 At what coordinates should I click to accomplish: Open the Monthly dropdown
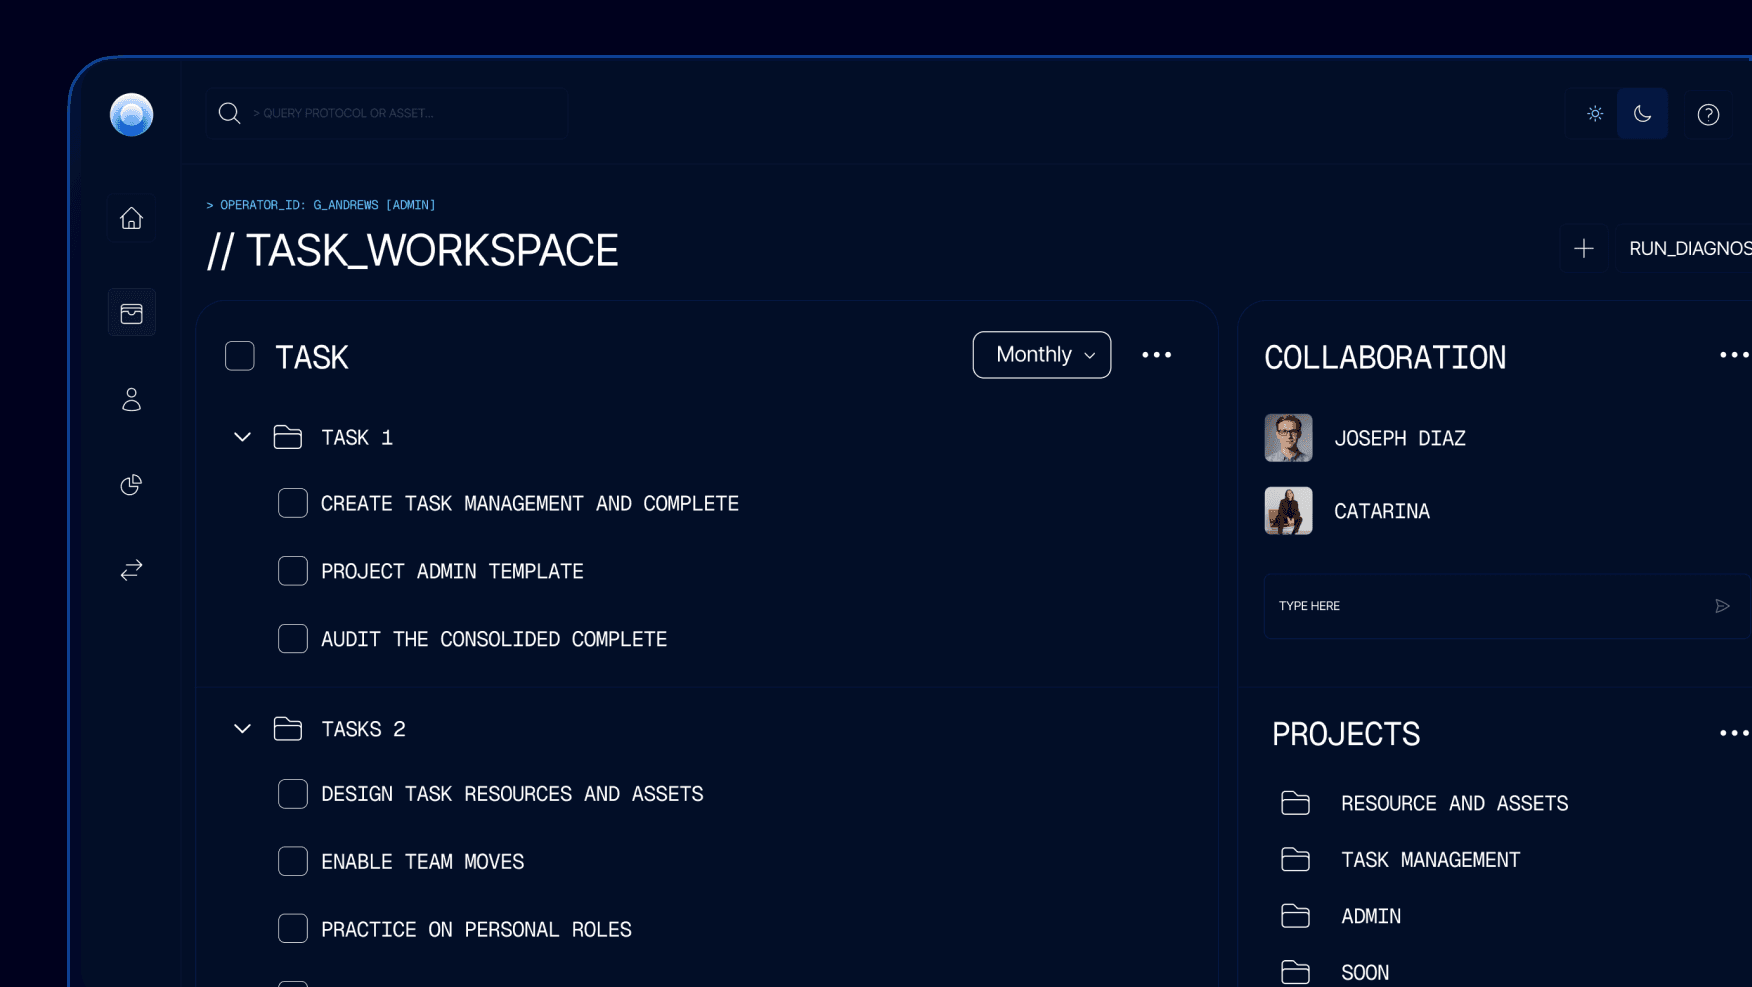[x=1041, y=354]
